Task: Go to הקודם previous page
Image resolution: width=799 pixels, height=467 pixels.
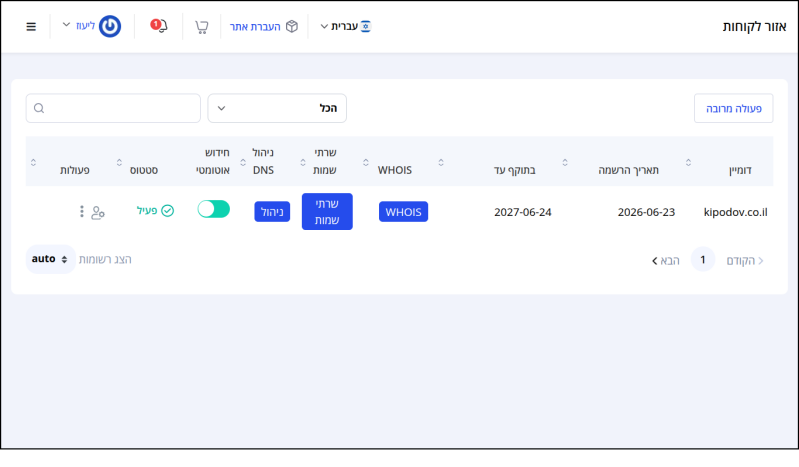Action: tap(744, 261)
